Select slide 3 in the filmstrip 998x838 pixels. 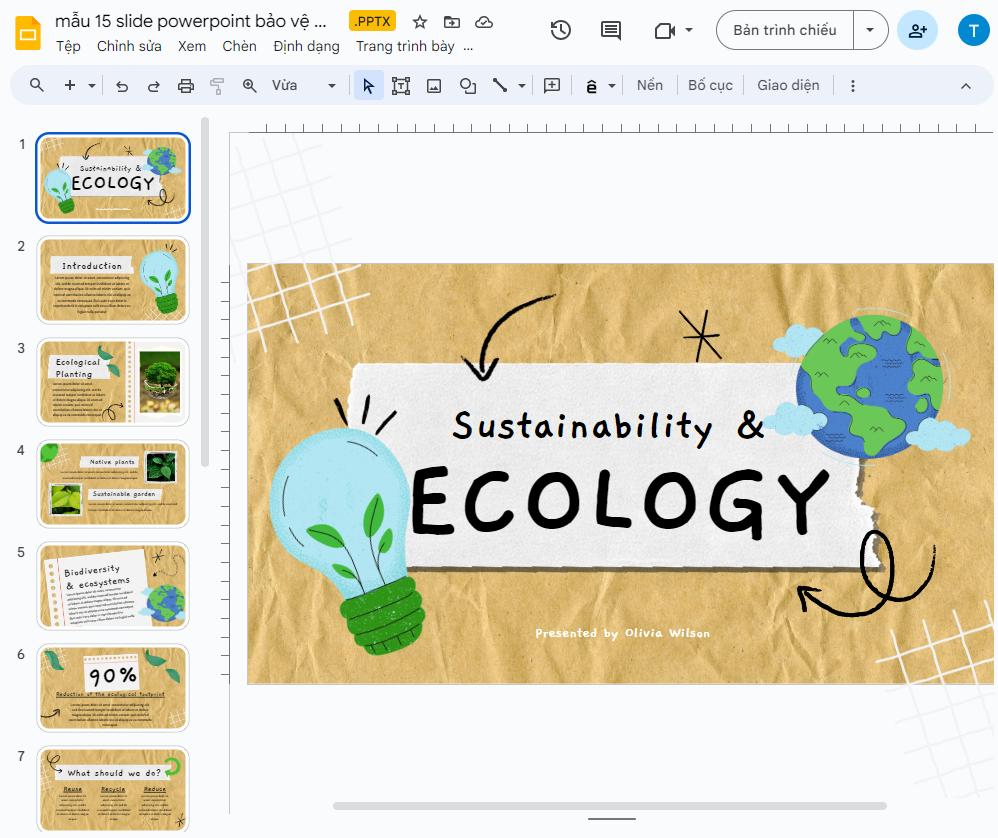(113, 382)
